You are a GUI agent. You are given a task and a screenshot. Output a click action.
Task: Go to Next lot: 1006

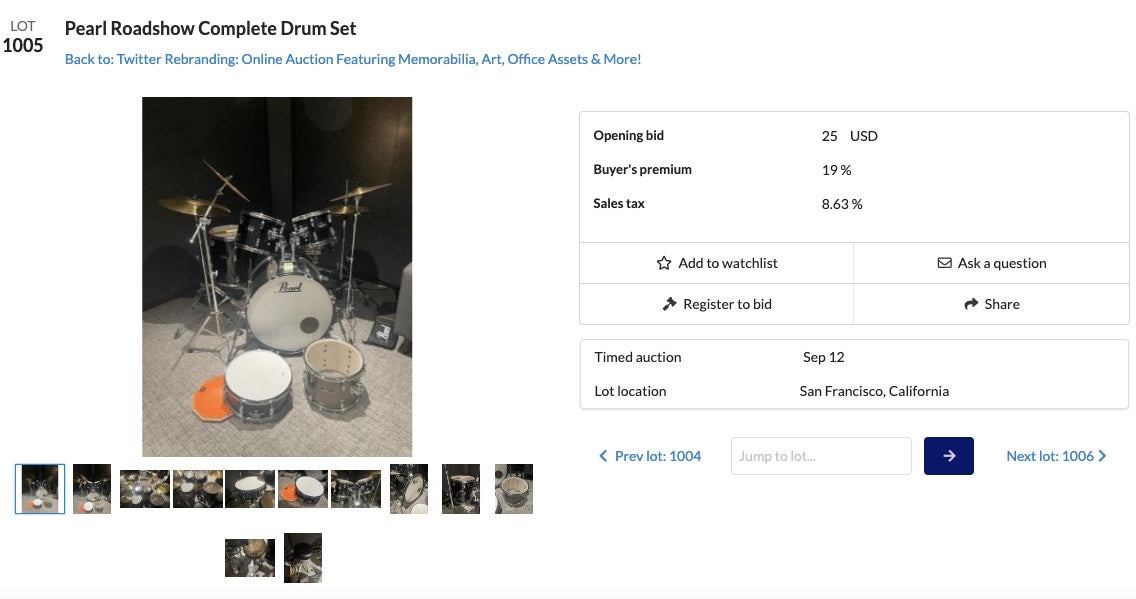pyautogui.click(x=1056, y=456)
